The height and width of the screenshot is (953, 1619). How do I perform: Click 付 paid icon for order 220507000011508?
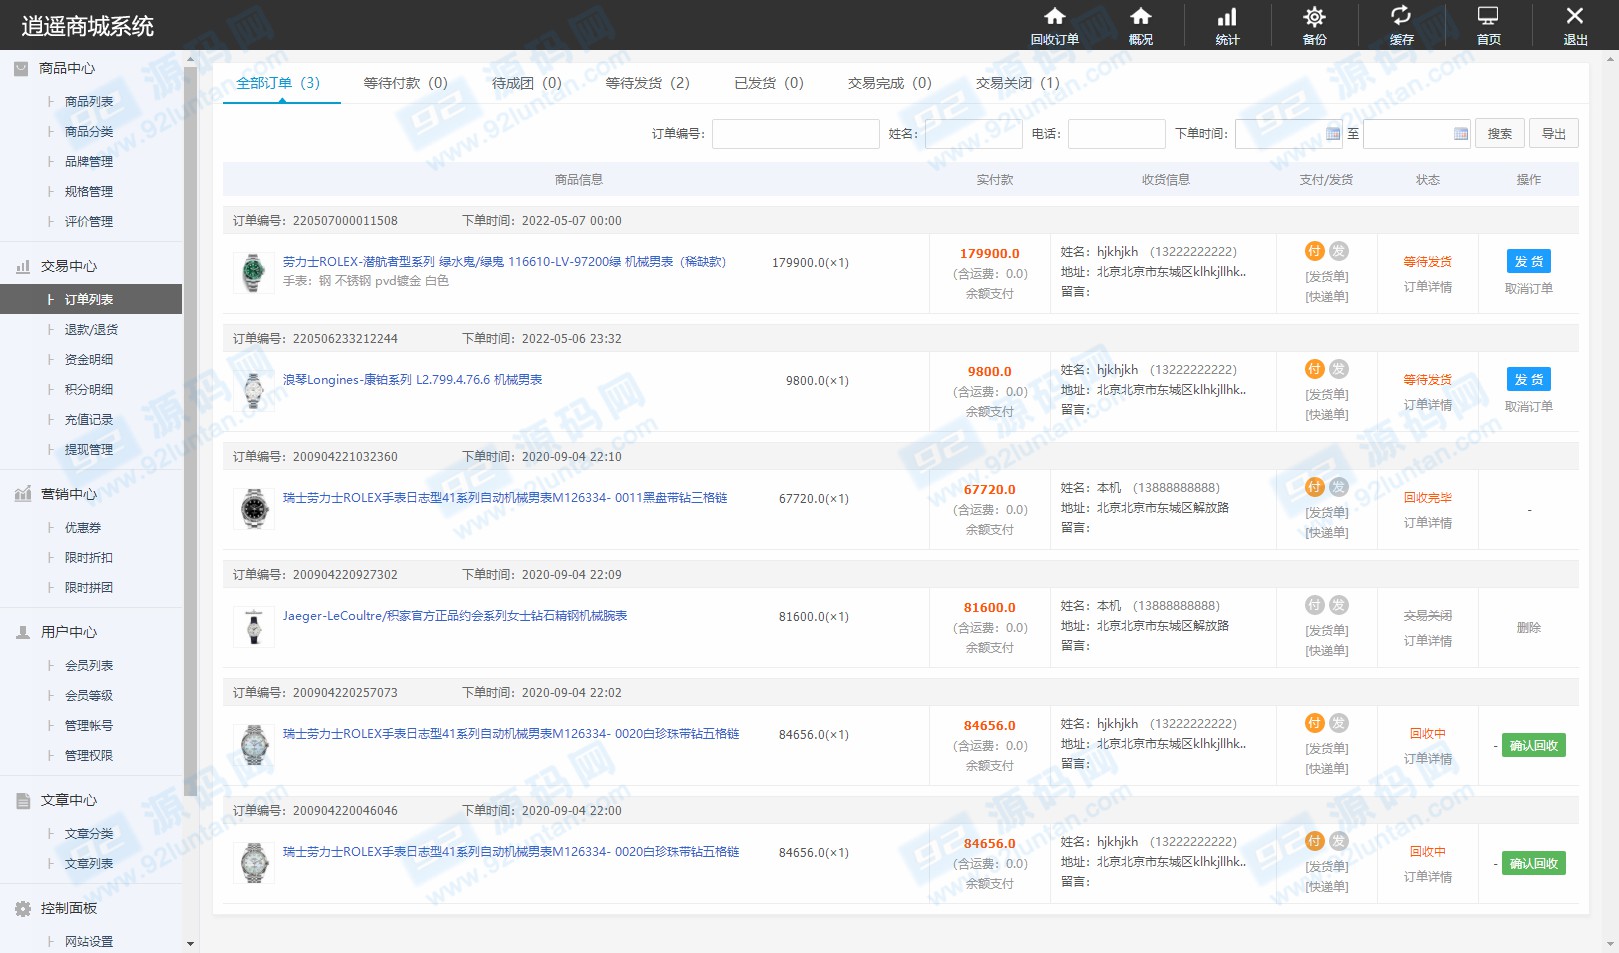(x=1315, y=251)
